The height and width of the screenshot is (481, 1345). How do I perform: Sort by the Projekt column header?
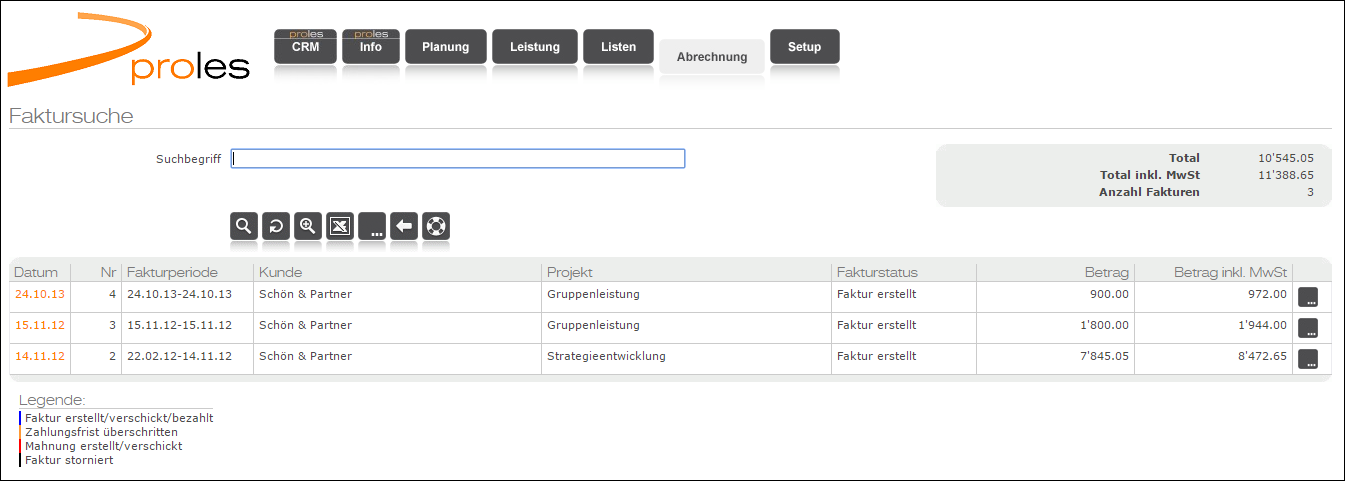point(570,272)
